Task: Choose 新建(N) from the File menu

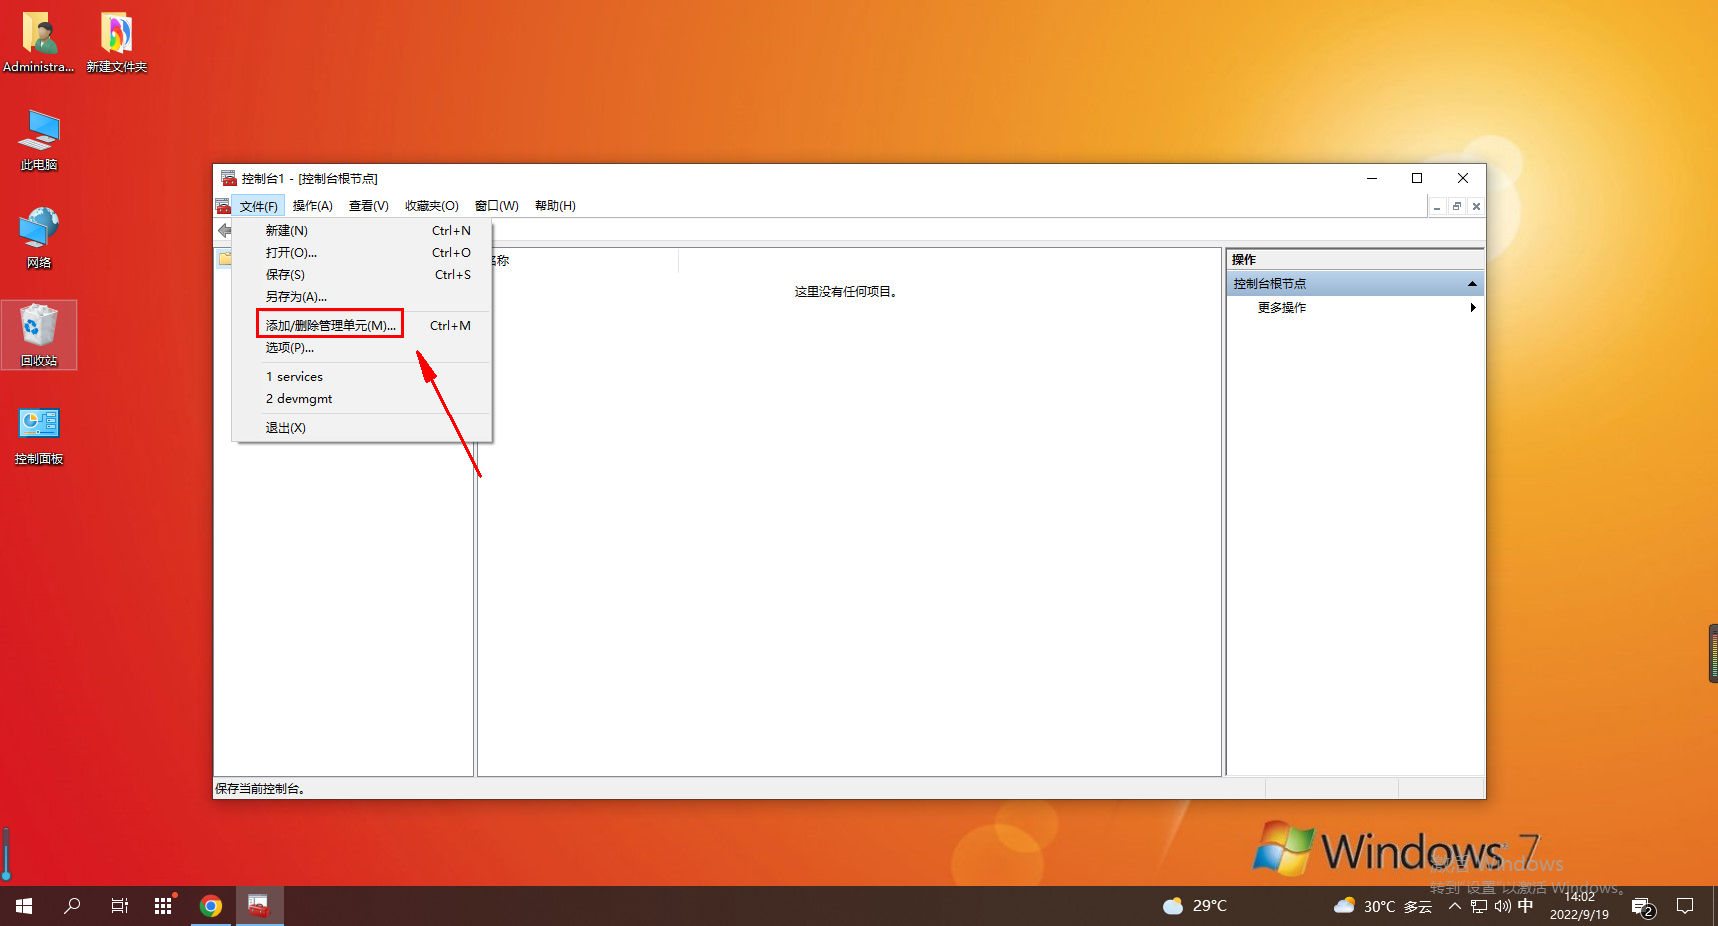Action: point(362,231)
